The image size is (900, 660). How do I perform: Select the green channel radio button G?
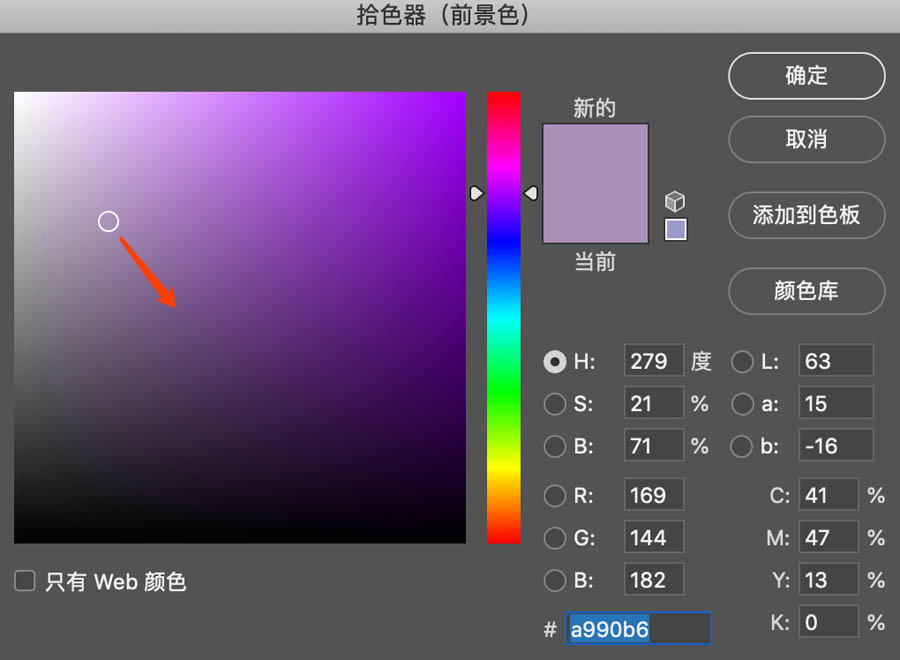[x=556, y=538]
